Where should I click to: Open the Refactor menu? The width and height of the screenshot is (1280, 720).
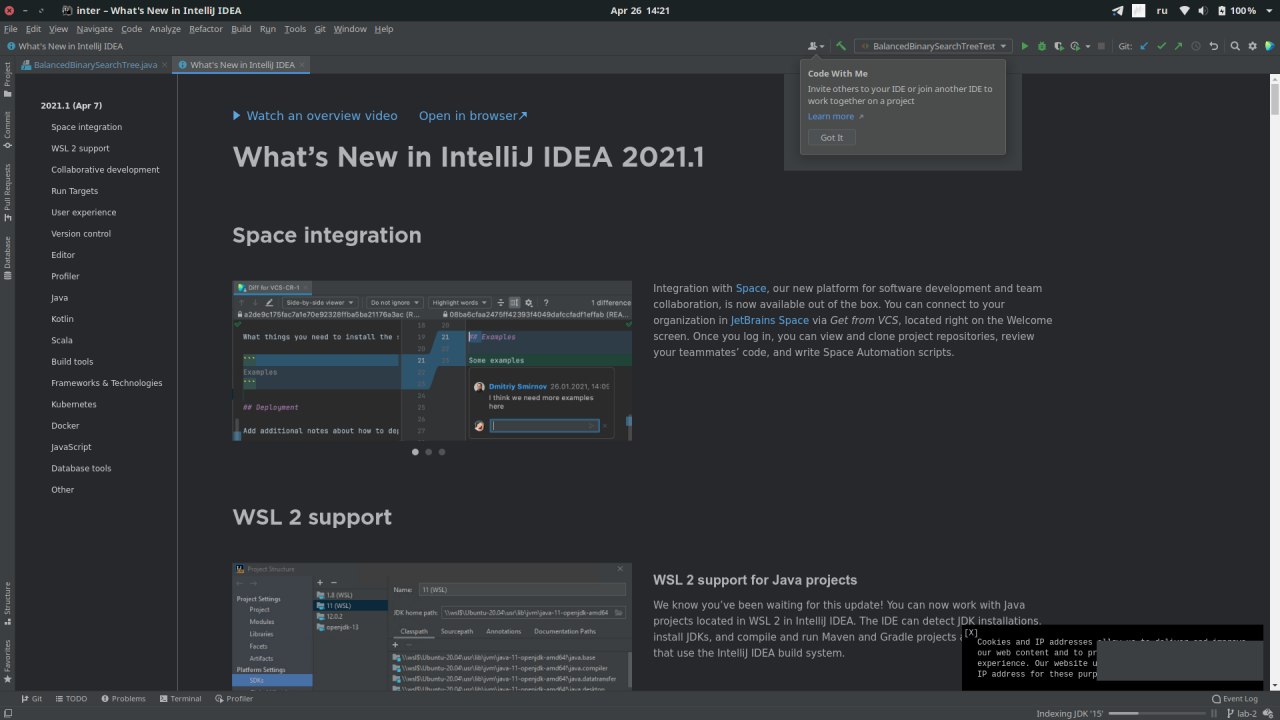[x=206, y=29]
